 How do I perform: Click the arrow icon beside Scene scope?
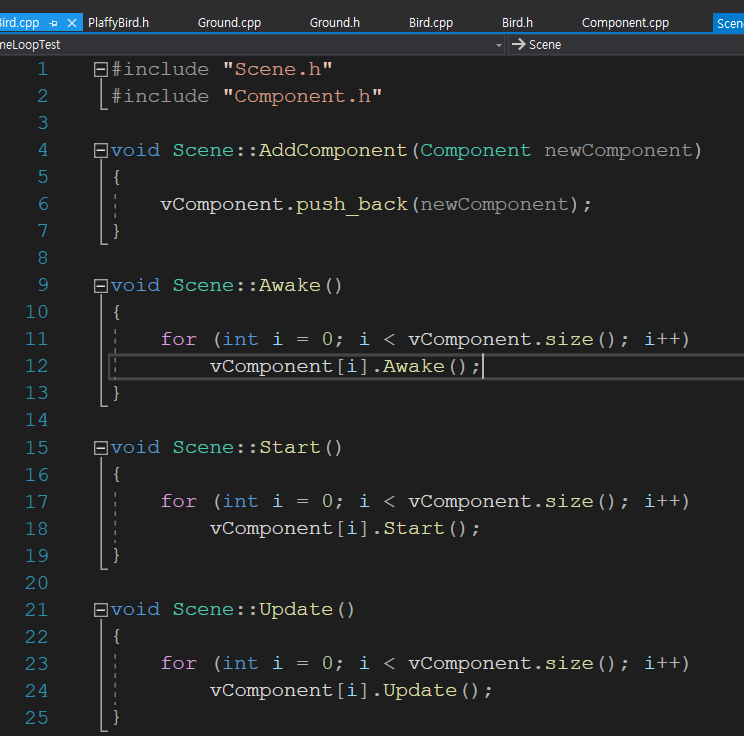(518, 45)
